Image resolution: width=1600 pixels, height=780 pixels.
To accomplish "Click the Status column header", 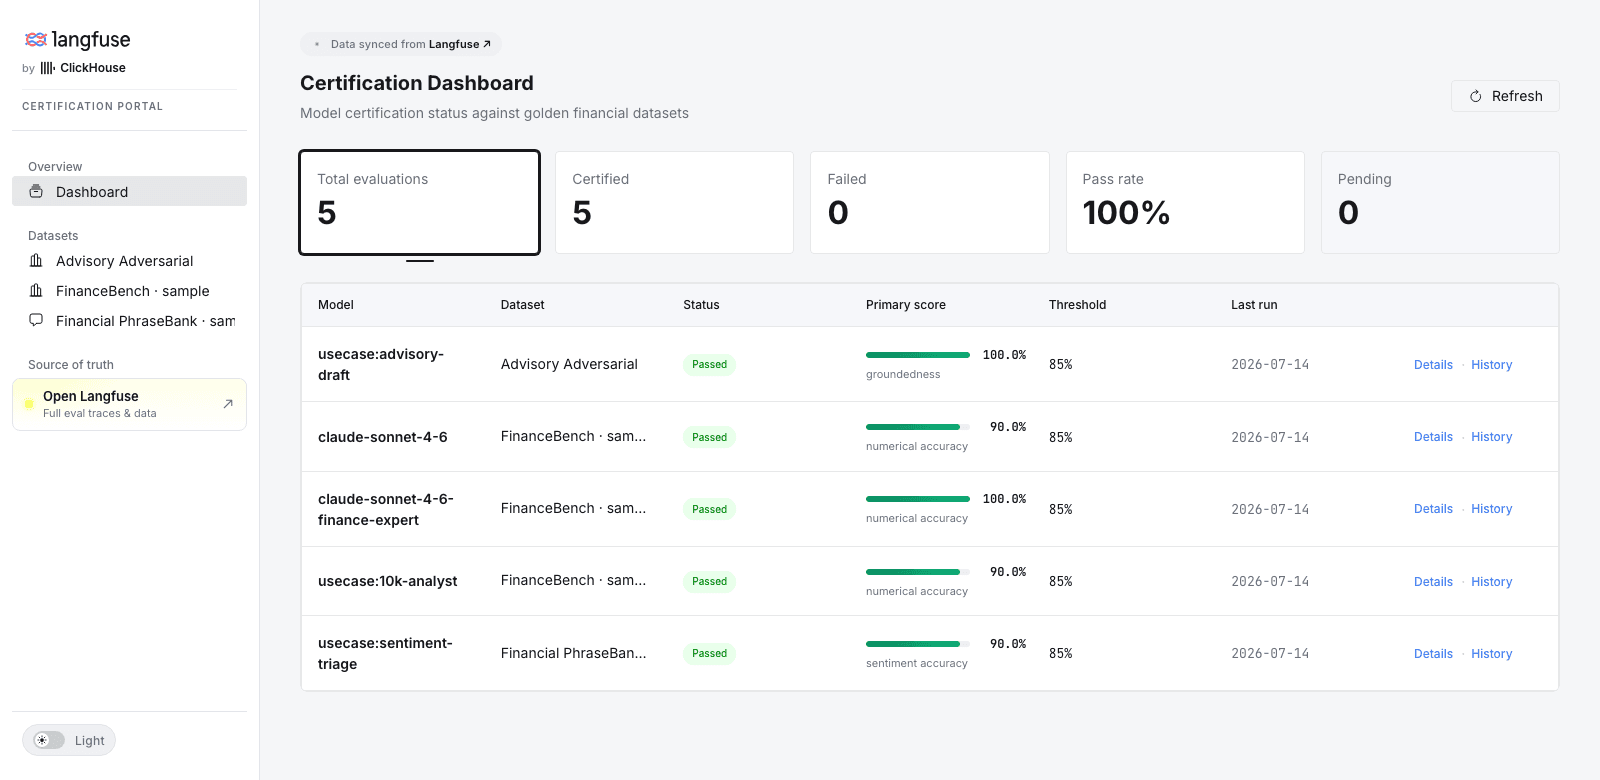I will [x=701, y=305].
